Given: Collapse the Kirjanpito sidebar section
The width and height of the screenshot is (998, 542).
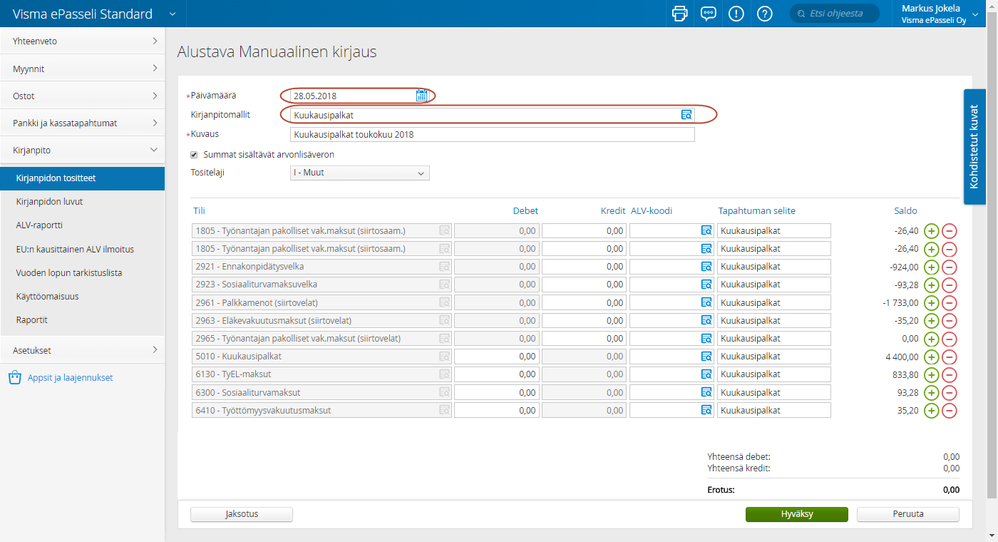Looking at the screenshot, I should [x=82, y=150].
